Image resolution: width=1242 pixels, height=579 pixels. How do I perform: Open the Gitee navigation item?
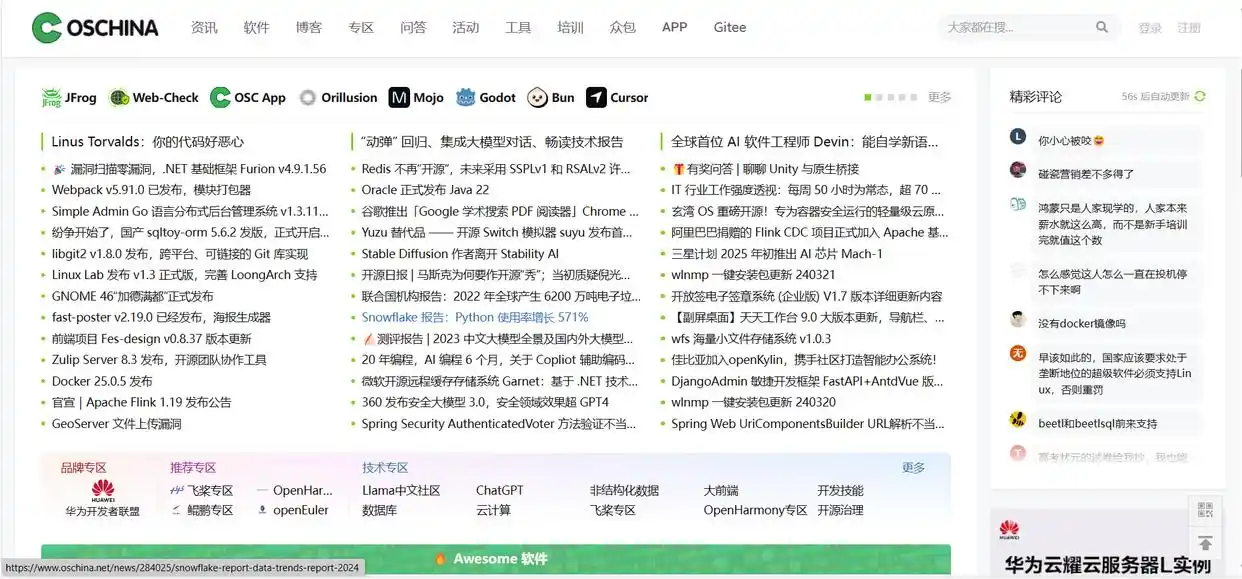coord(729,28)
